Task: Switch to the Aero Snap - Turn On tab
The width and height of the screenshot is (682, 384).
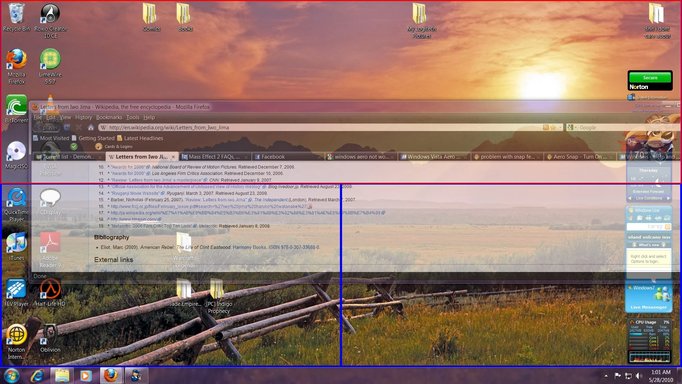Action: (x=580, y=157)
